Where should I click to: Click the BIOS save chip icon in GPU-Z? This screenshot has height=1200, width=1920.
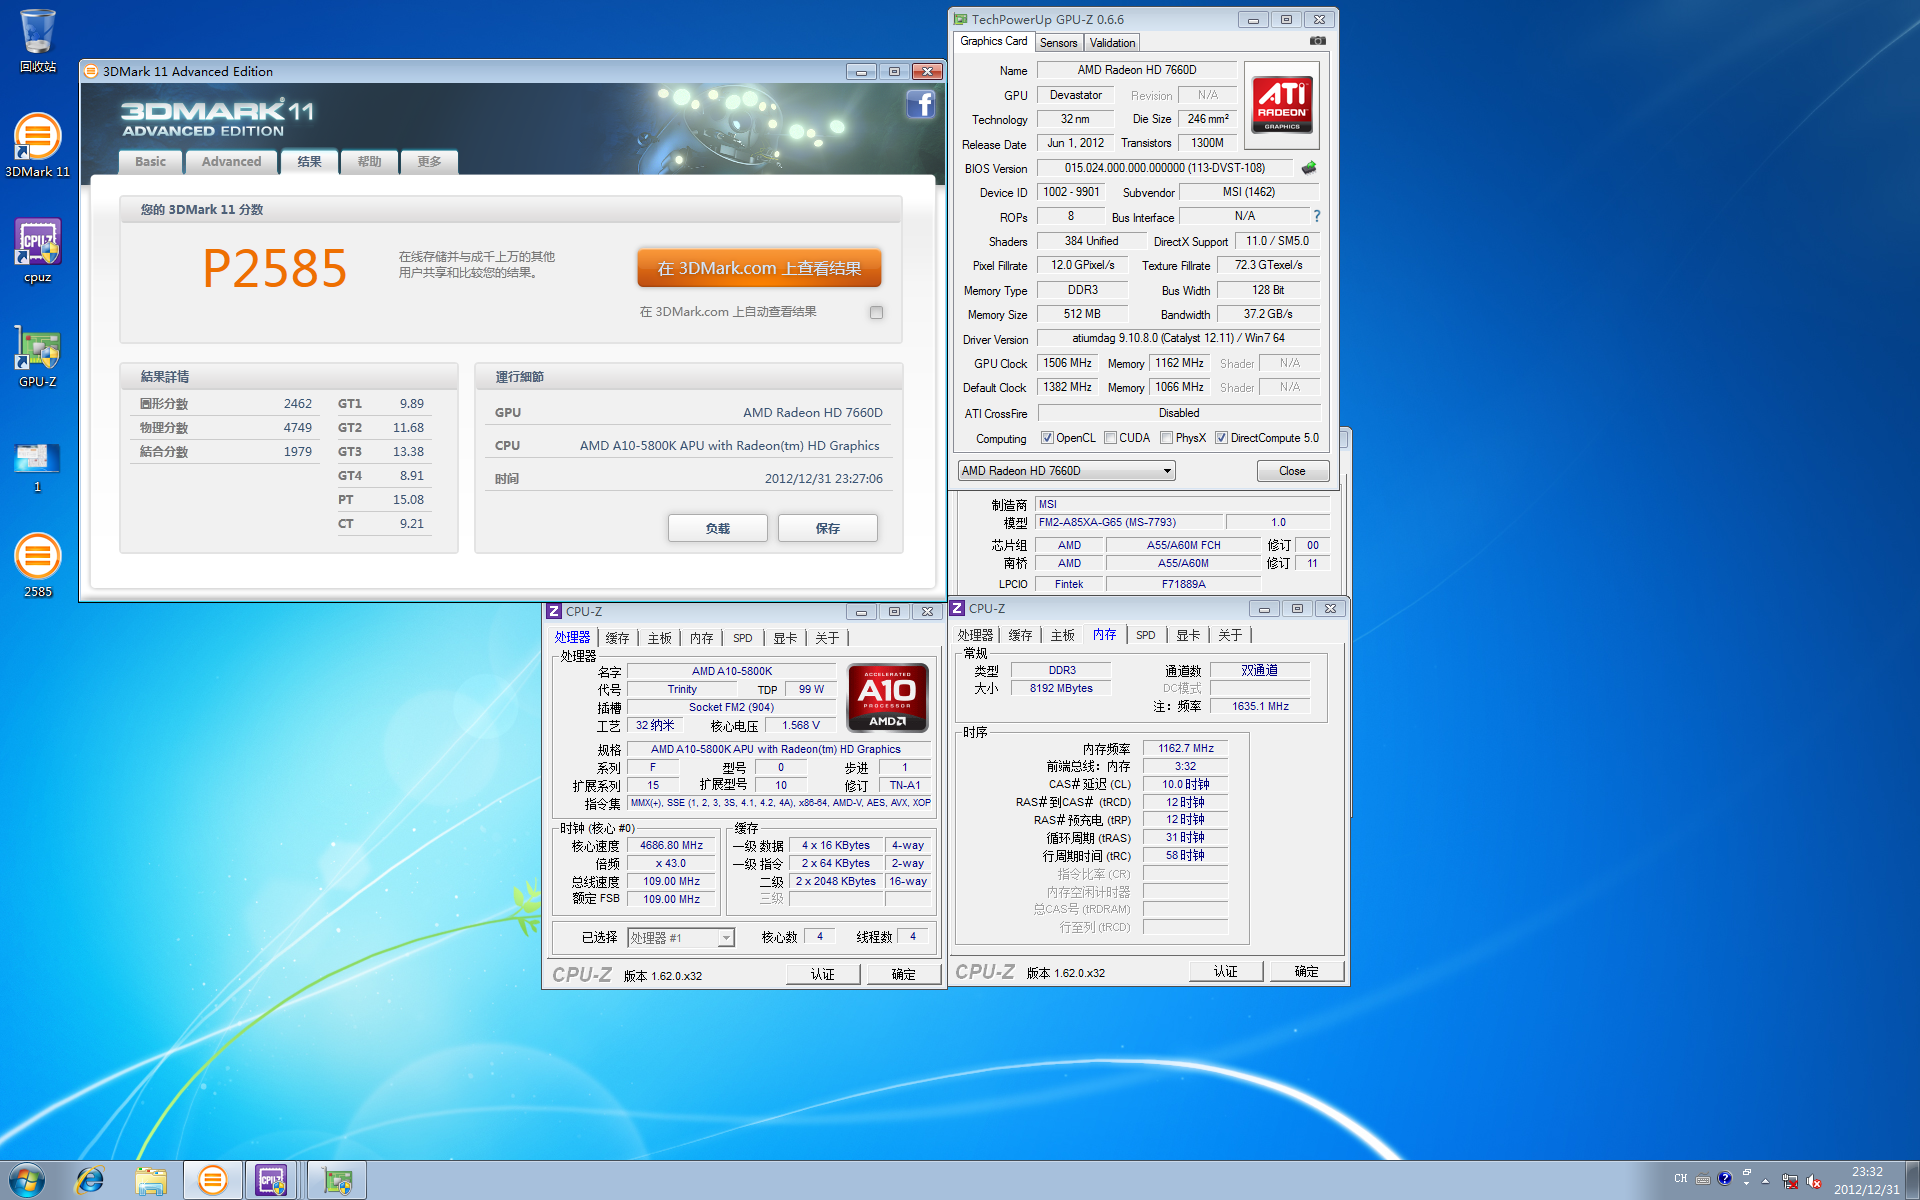click(x=1308, y=168)
